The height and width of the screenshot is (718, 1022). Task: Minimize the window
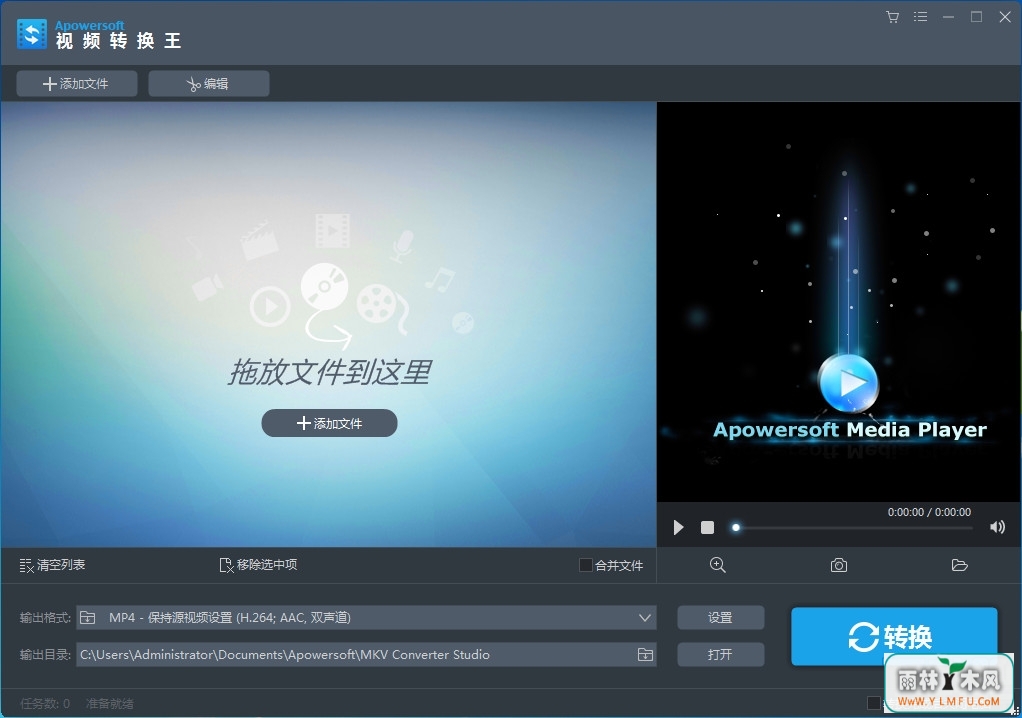click(x=948, y=17)
